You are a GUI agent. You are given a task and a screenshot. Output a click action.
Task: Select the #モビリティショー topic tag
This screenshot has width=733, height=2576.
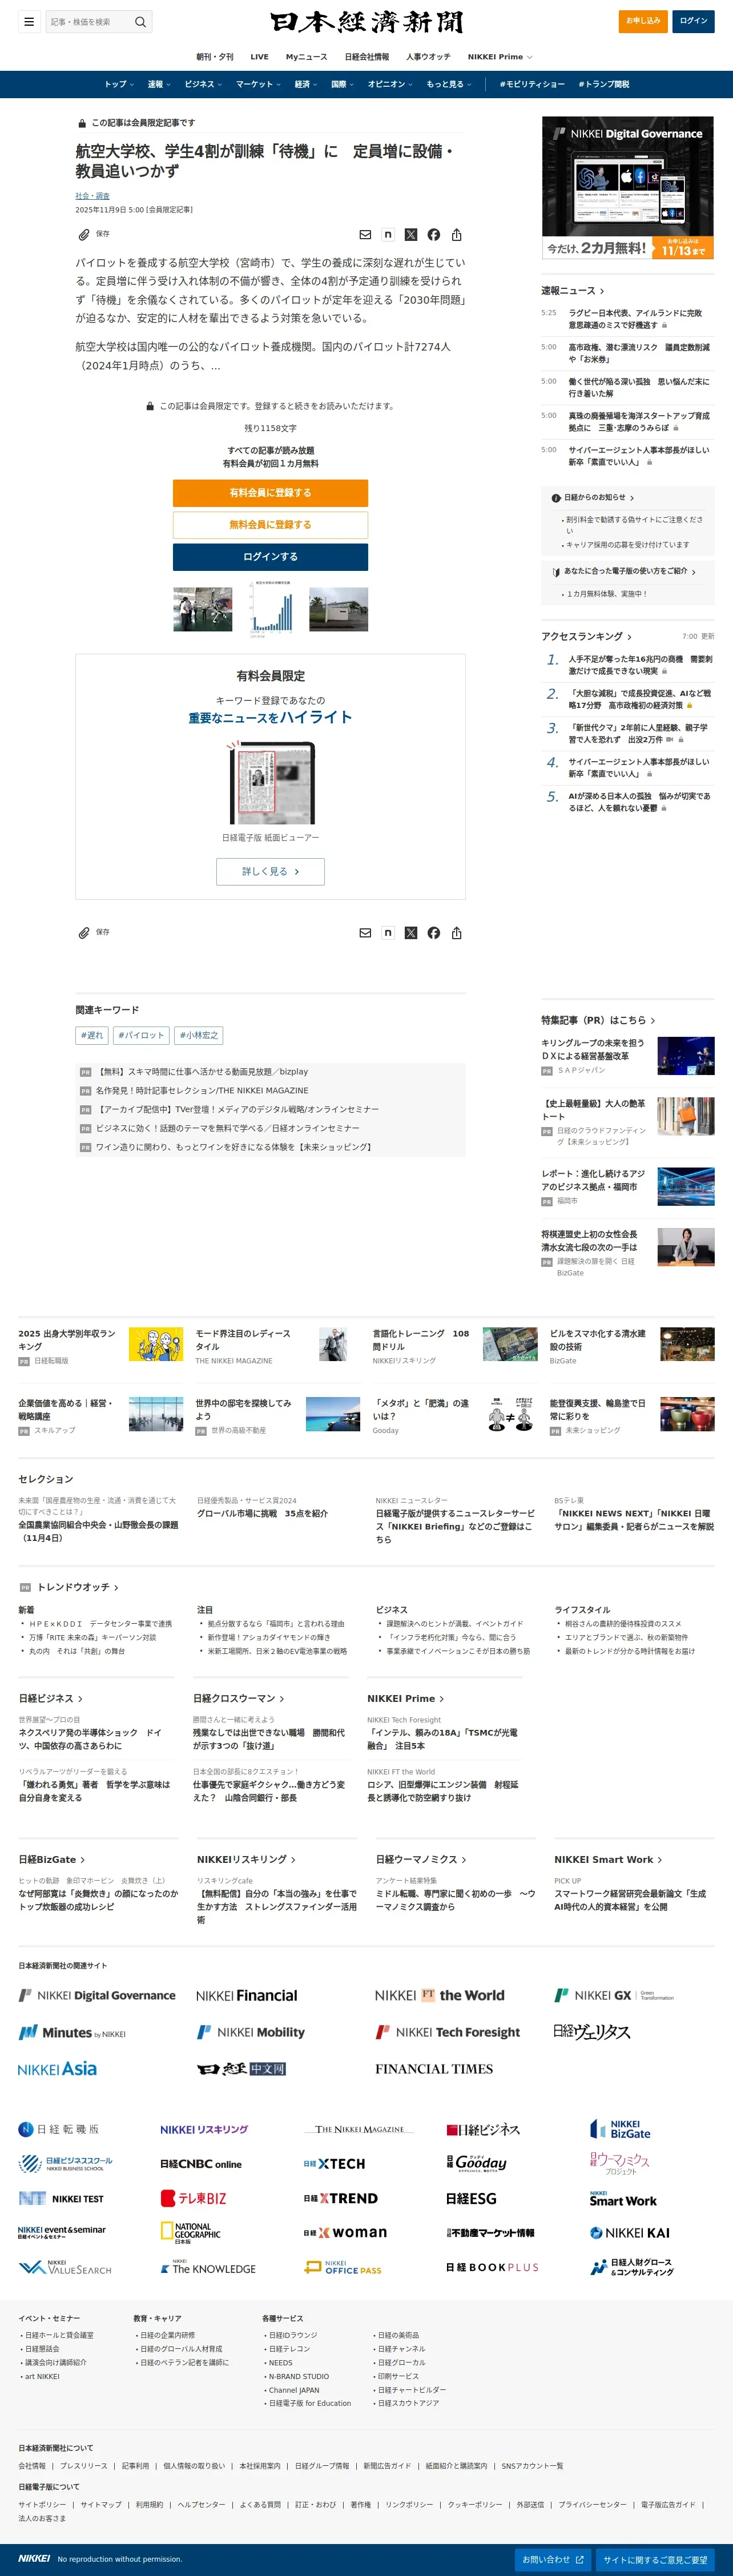point(532,84)
